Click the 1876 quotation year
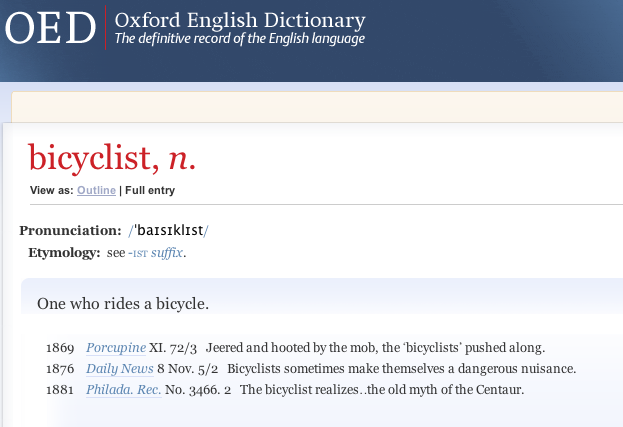The image size is (623, 427). point(60,369)
